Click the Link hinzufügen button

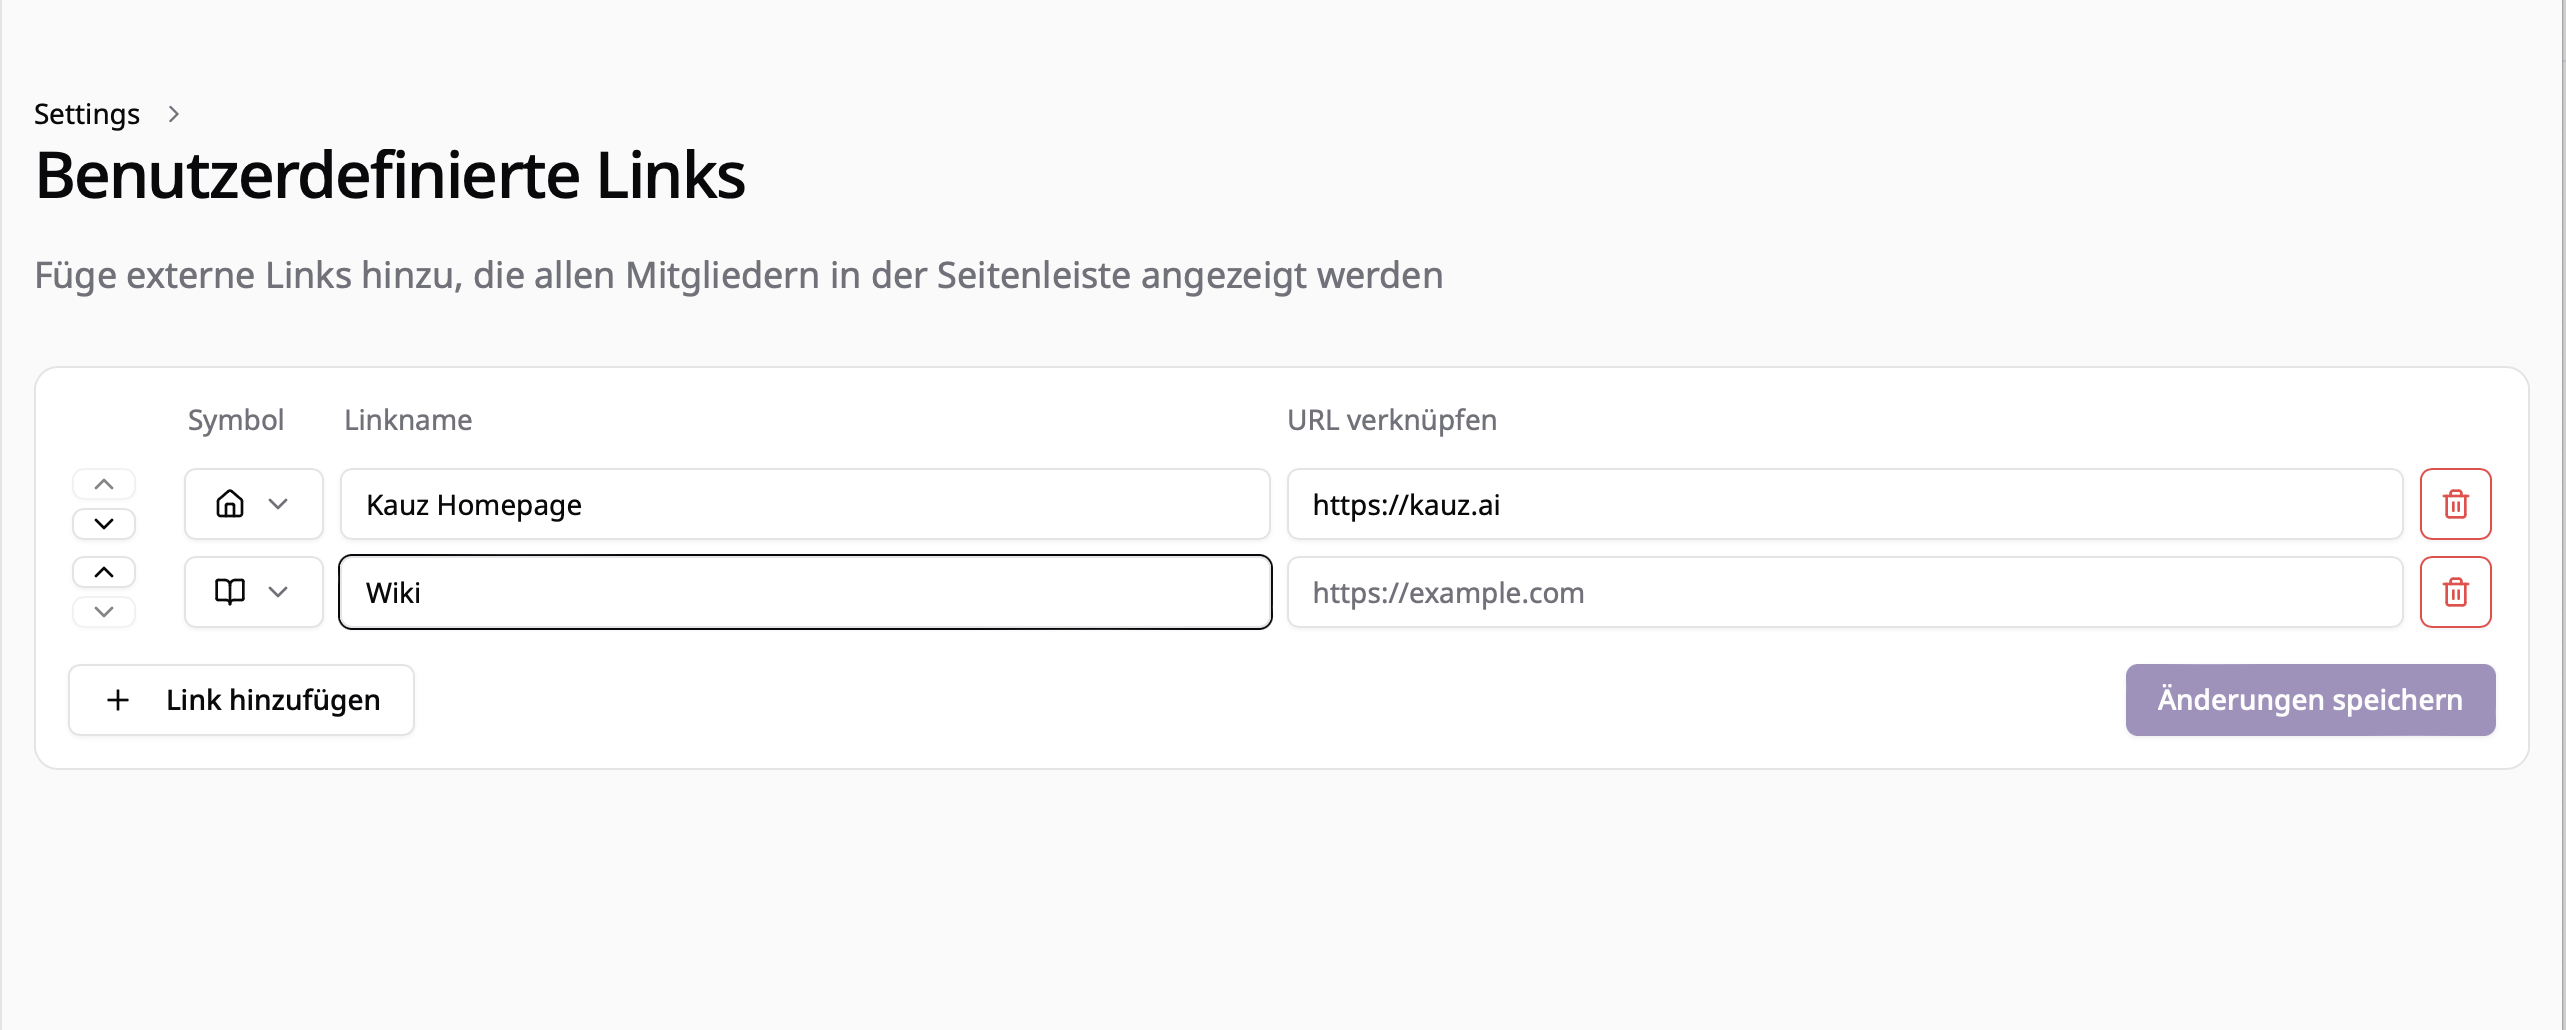click(x=241, y=699)
